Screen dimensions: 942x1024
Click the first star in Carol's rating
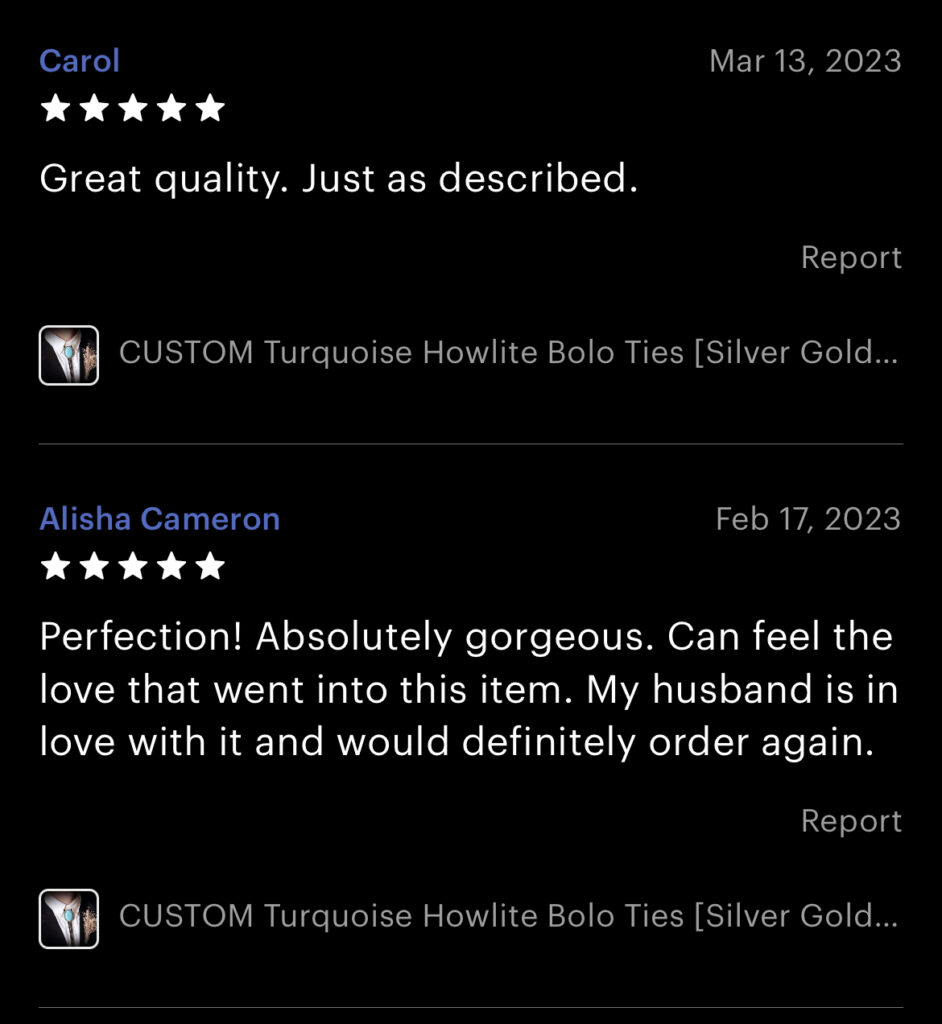coord(56,108)
